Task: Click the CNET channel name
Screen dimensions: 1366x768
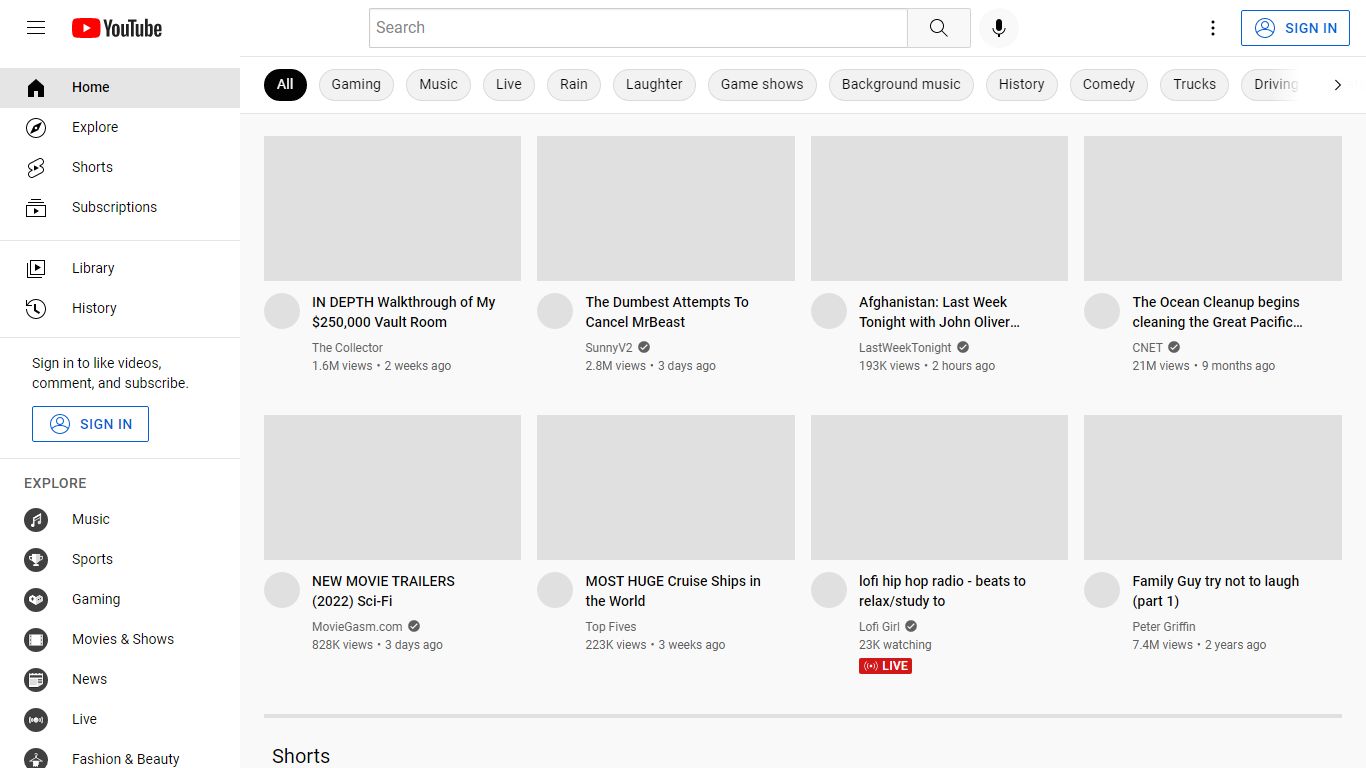Action: click(1147, 348)
